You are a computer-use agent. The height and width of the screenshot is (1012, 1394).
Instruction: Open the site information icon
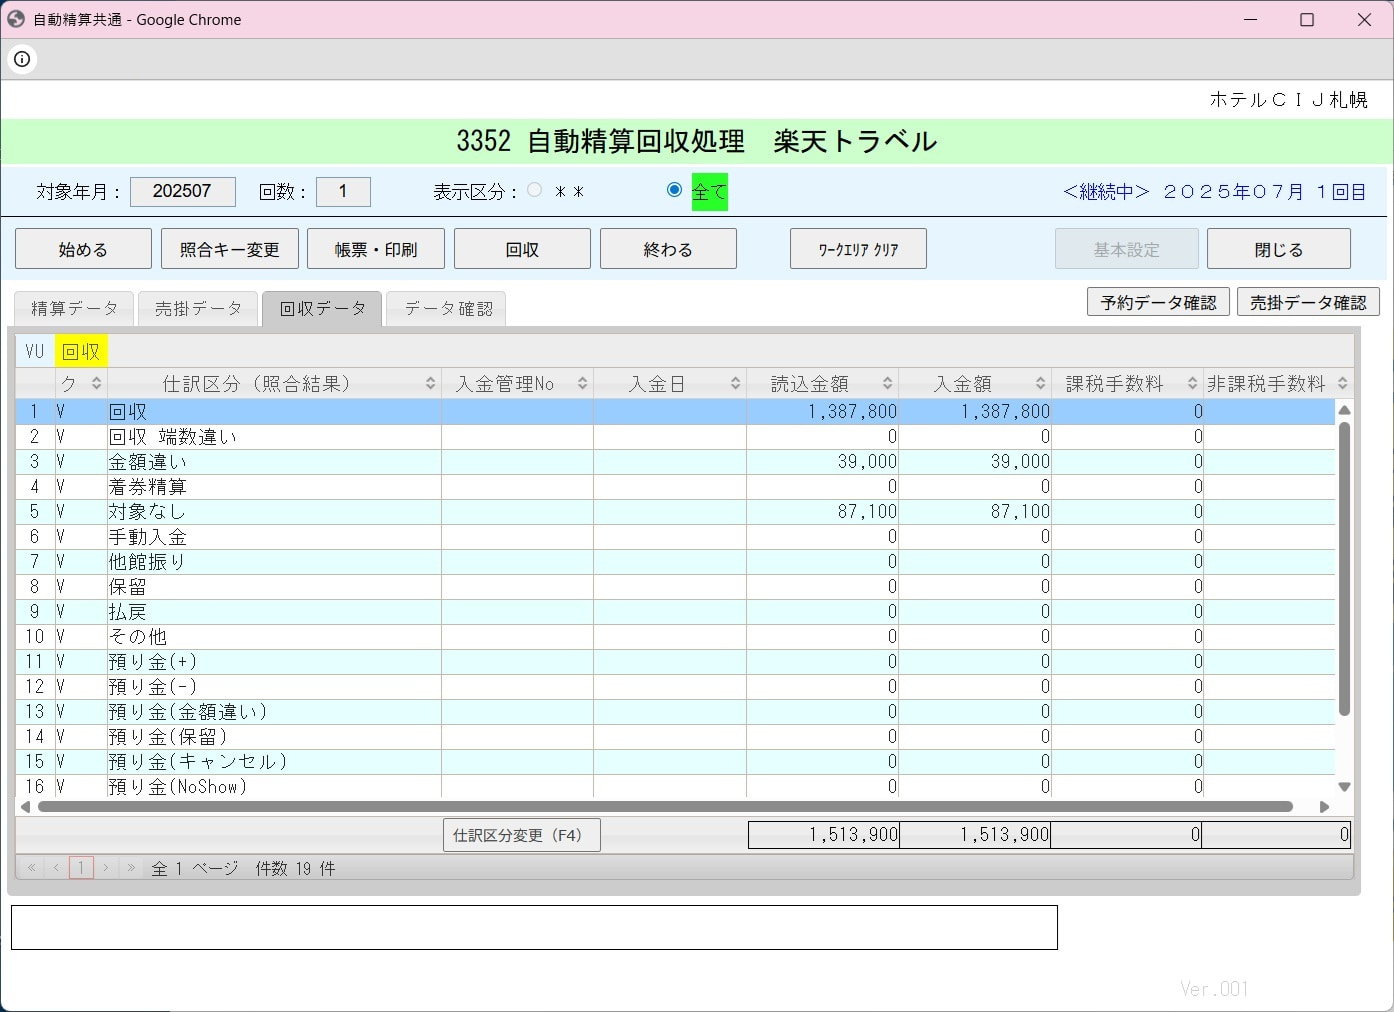tap(22, 59)
